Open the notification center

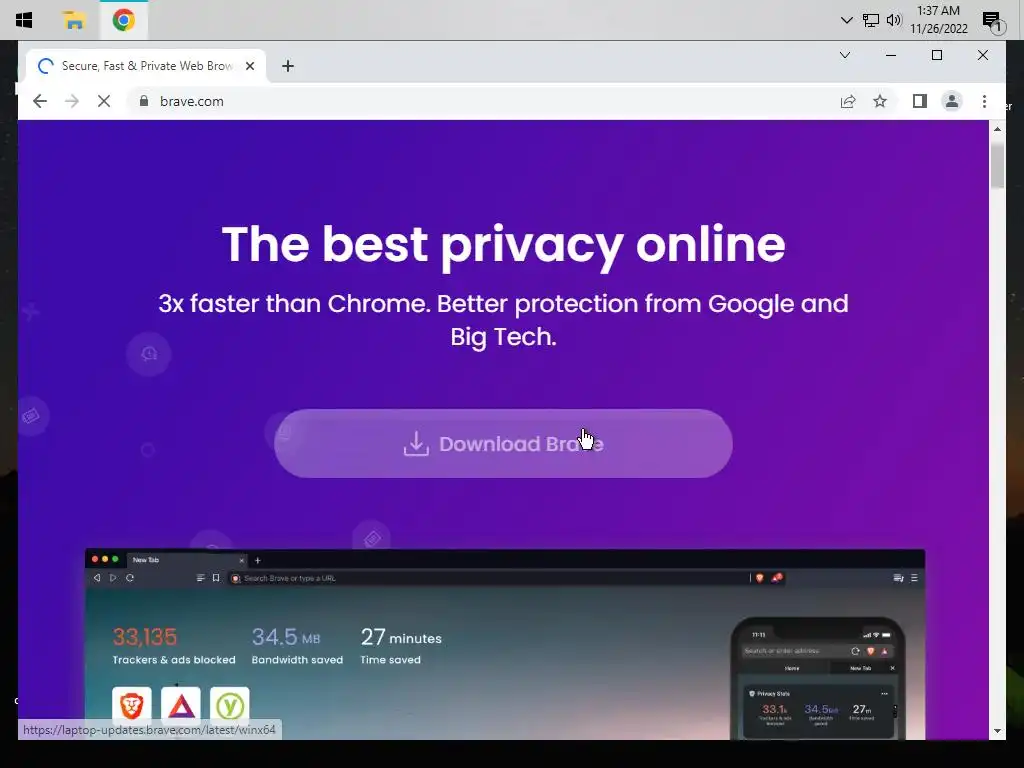[x=992, y=20]
